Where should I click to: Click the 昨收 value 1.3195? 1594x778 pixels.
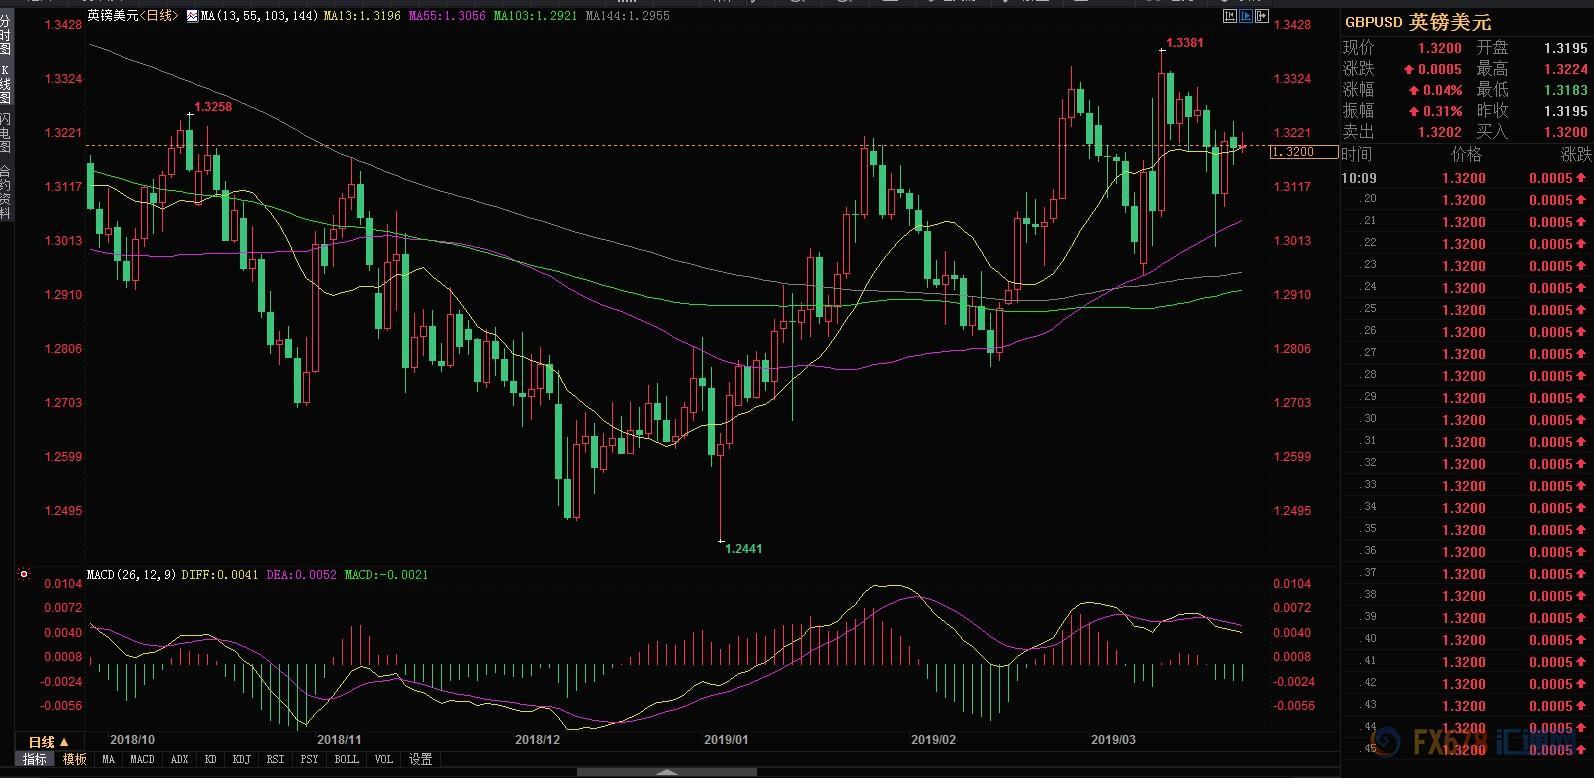click(x=1565, y=111)
